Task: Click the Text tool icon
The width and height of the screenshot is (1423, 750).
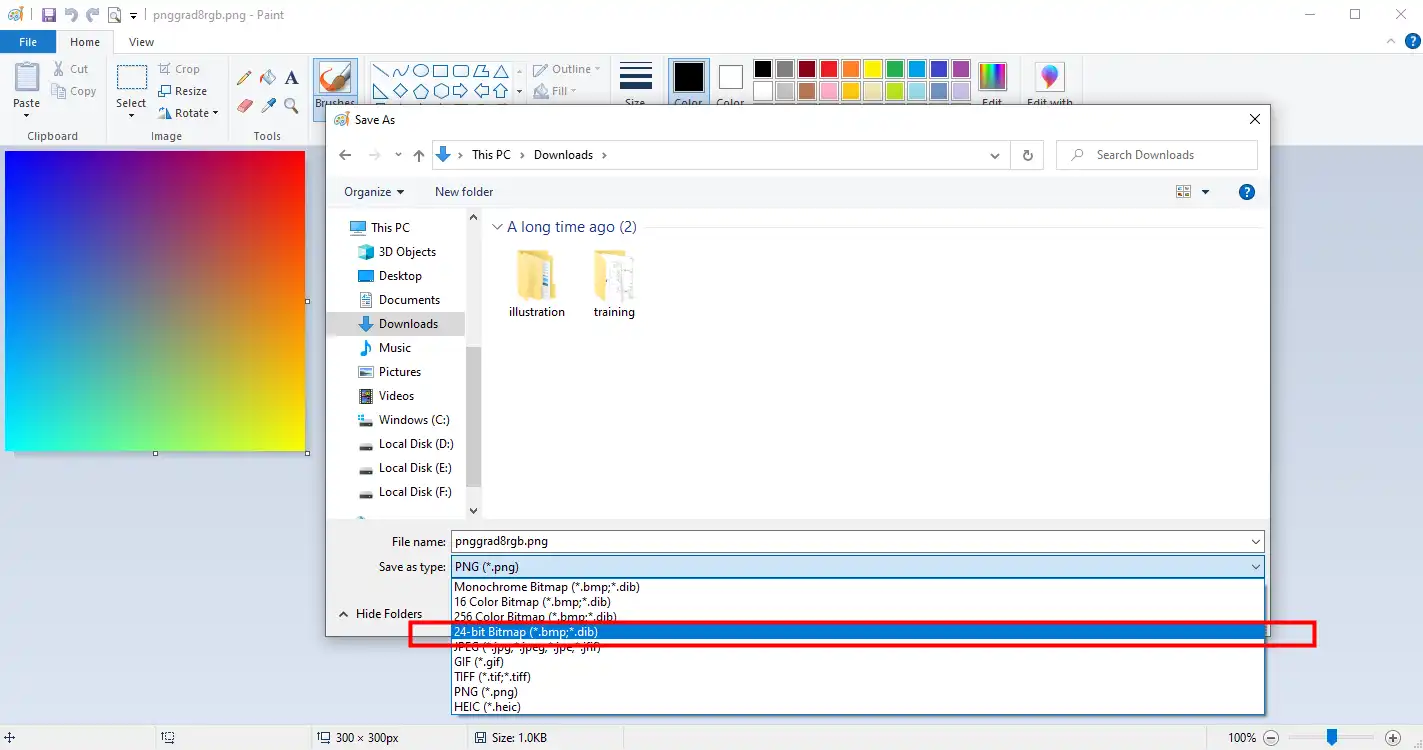Action: point(291,78)
